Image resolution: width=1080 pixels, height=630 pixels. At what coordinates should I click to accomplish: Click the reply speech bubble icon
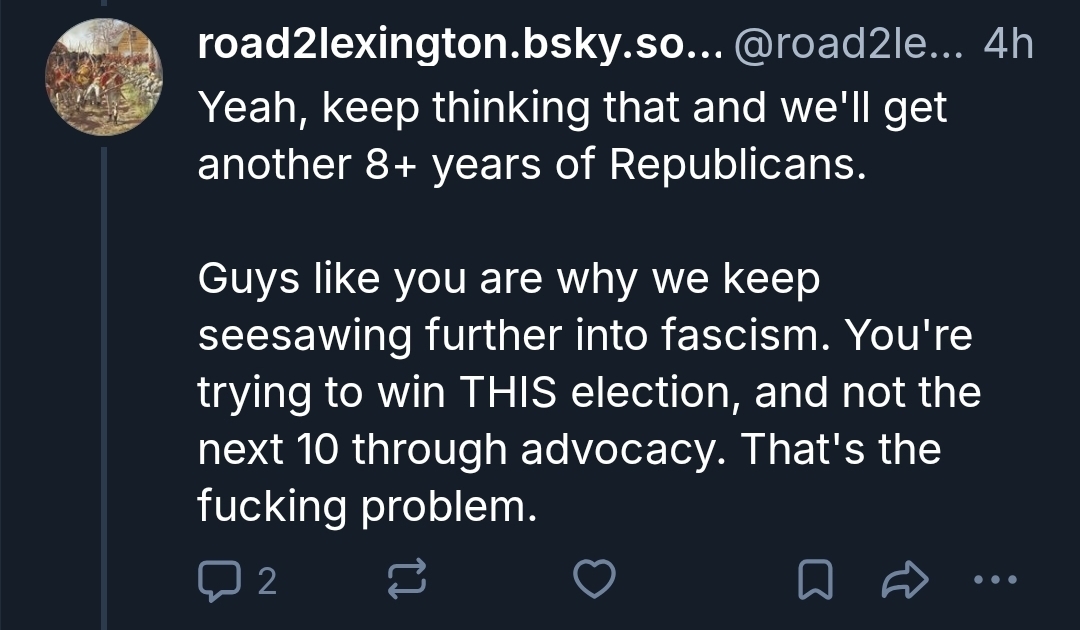click(216, 579)
